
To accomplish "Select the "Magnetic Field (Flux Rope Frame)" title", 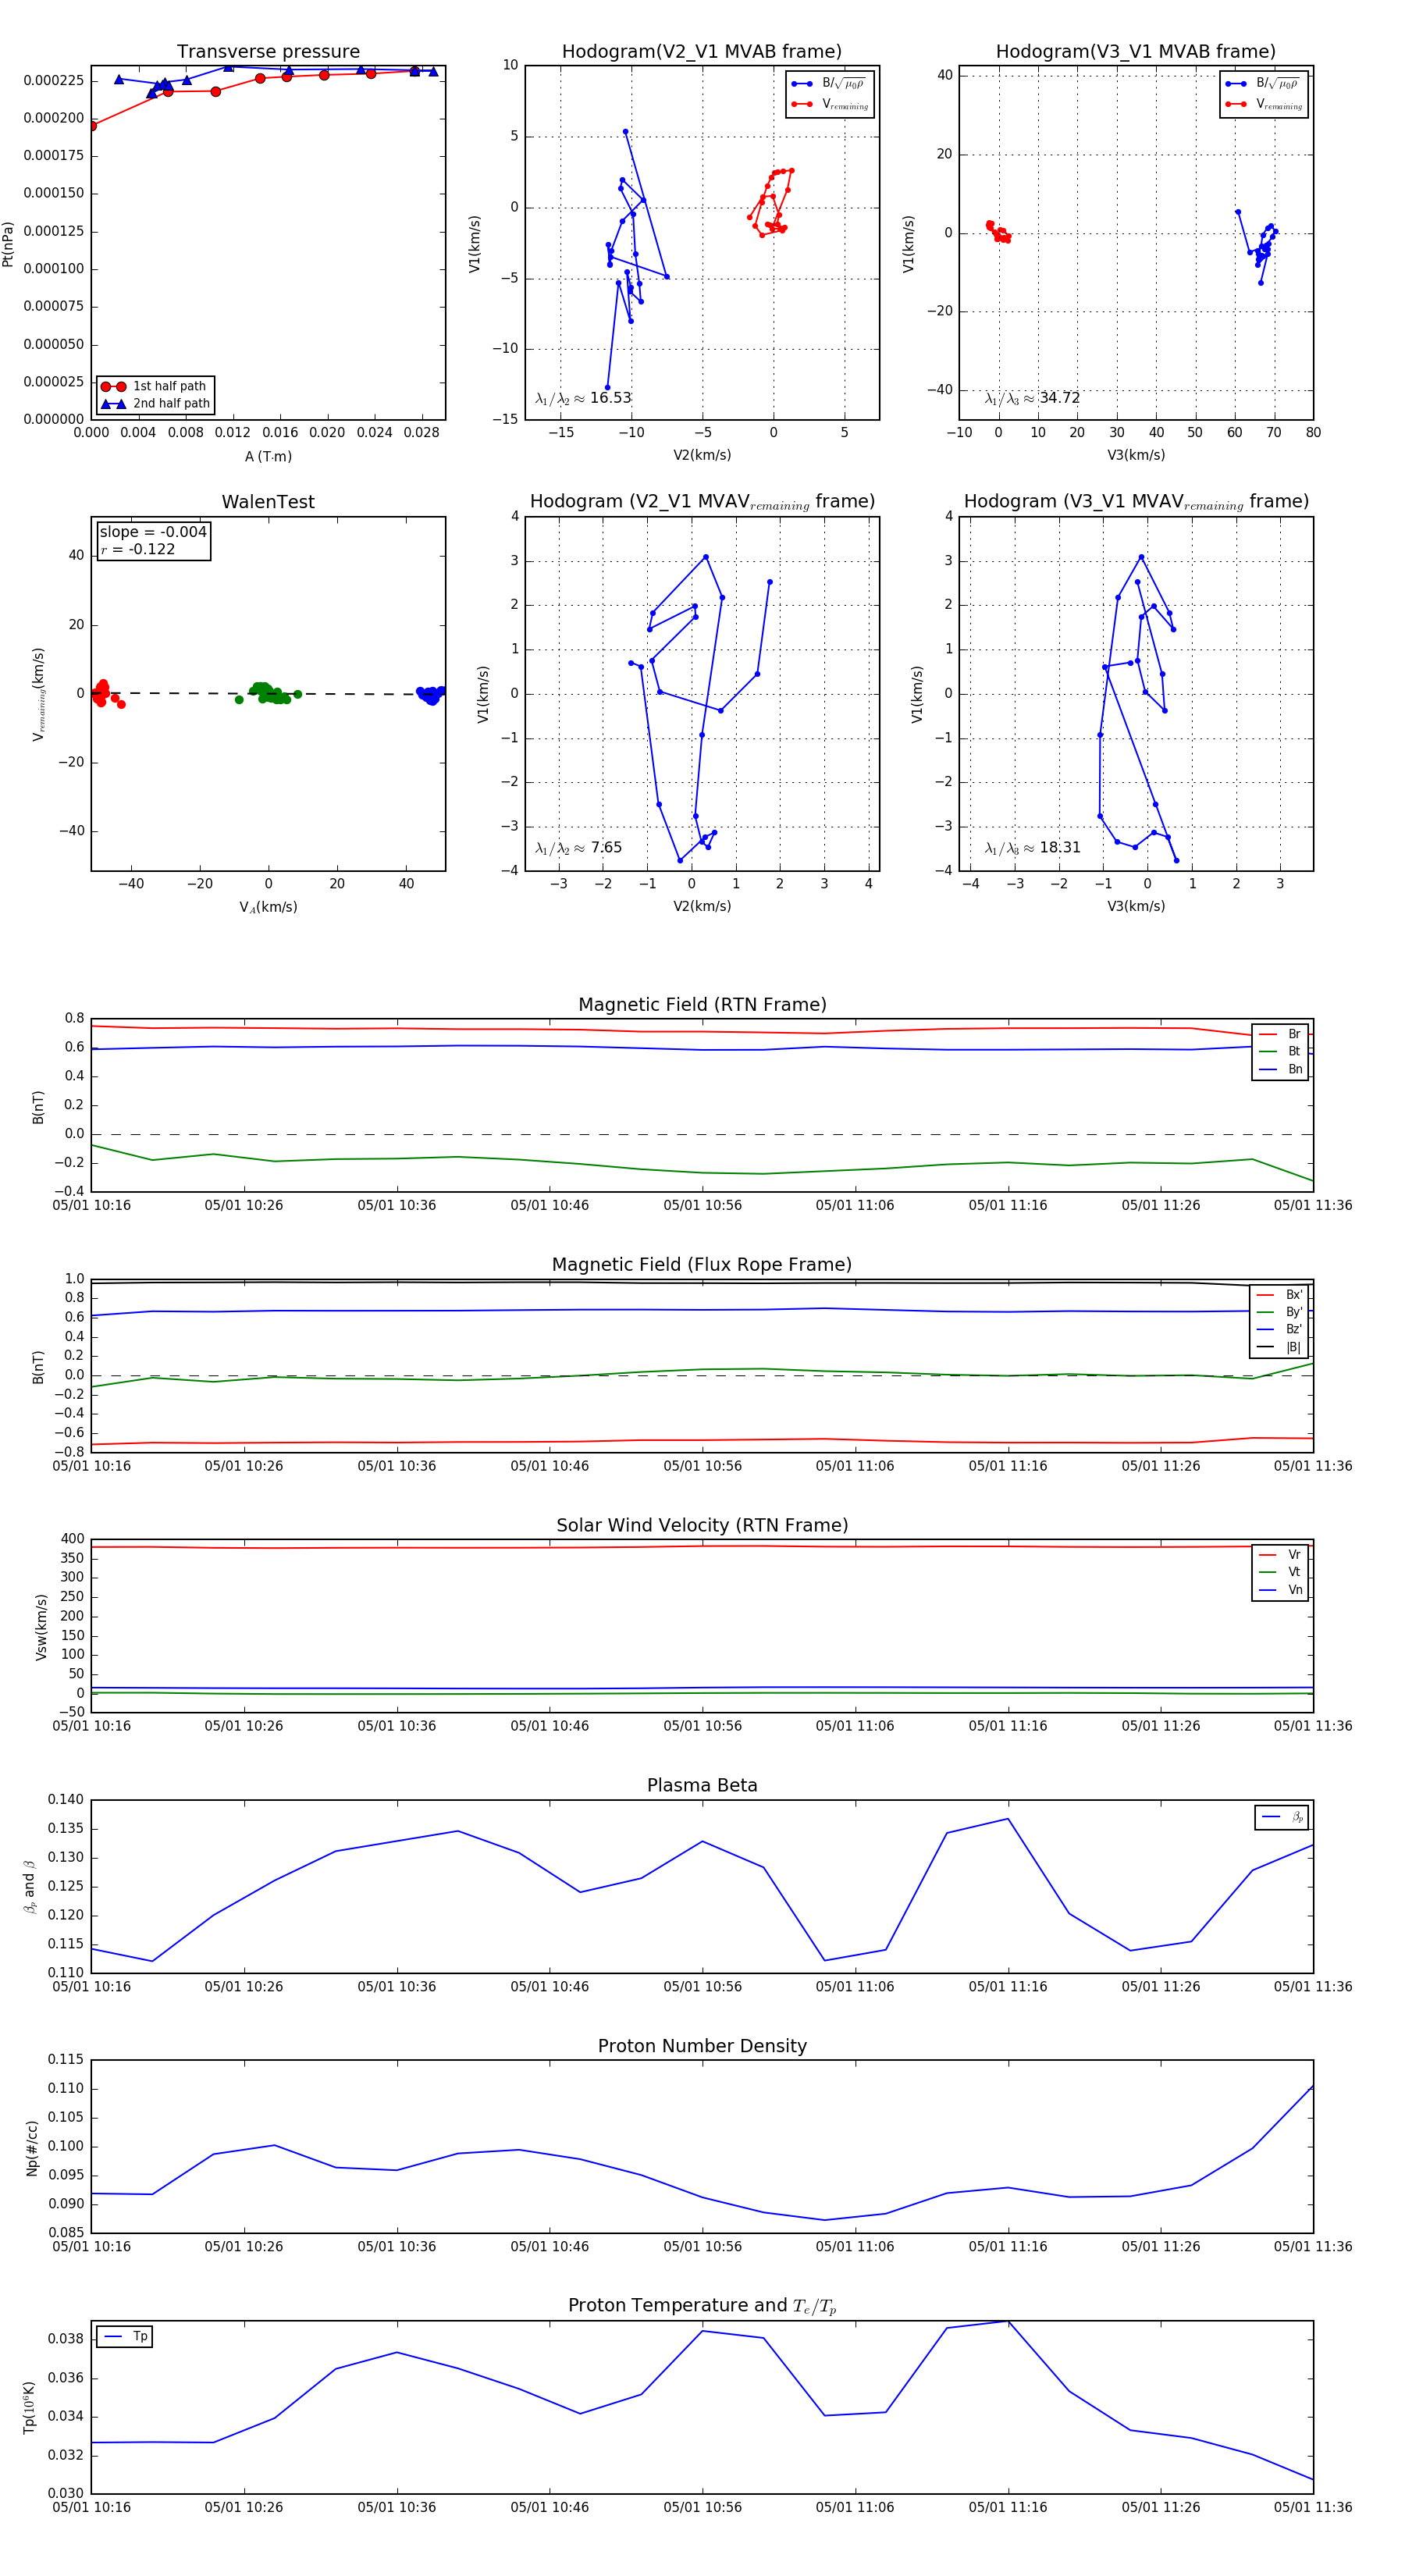I will click(x=702, y=1265).
